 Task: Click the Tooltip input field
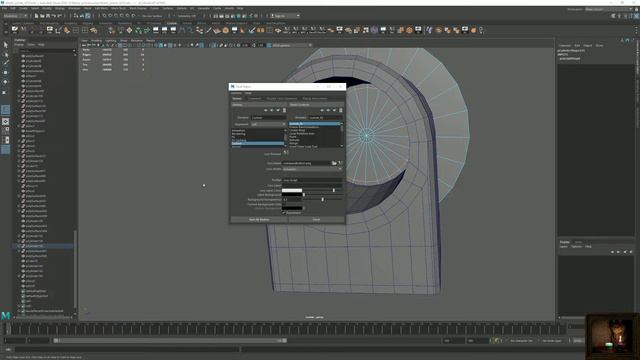312,180
